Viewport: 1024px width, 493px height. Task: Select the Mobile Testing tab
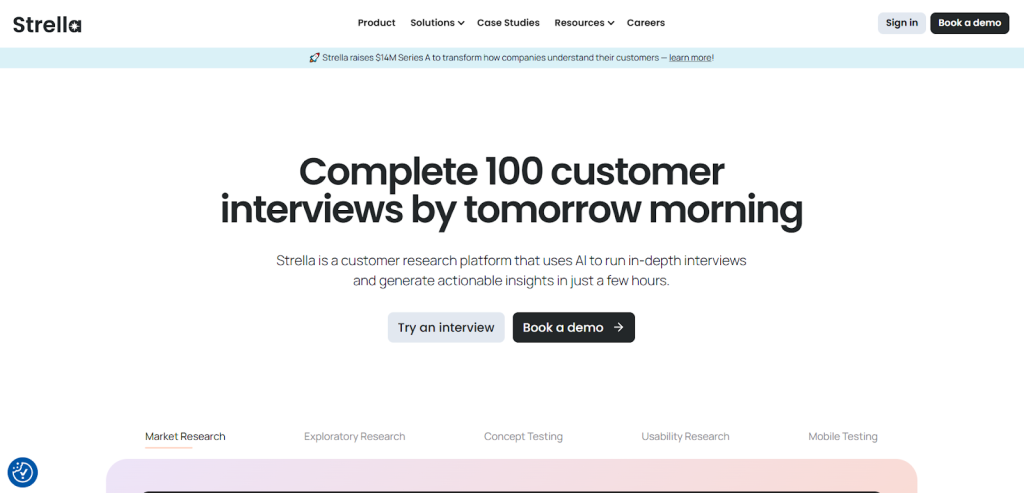(x=842, y=436)
